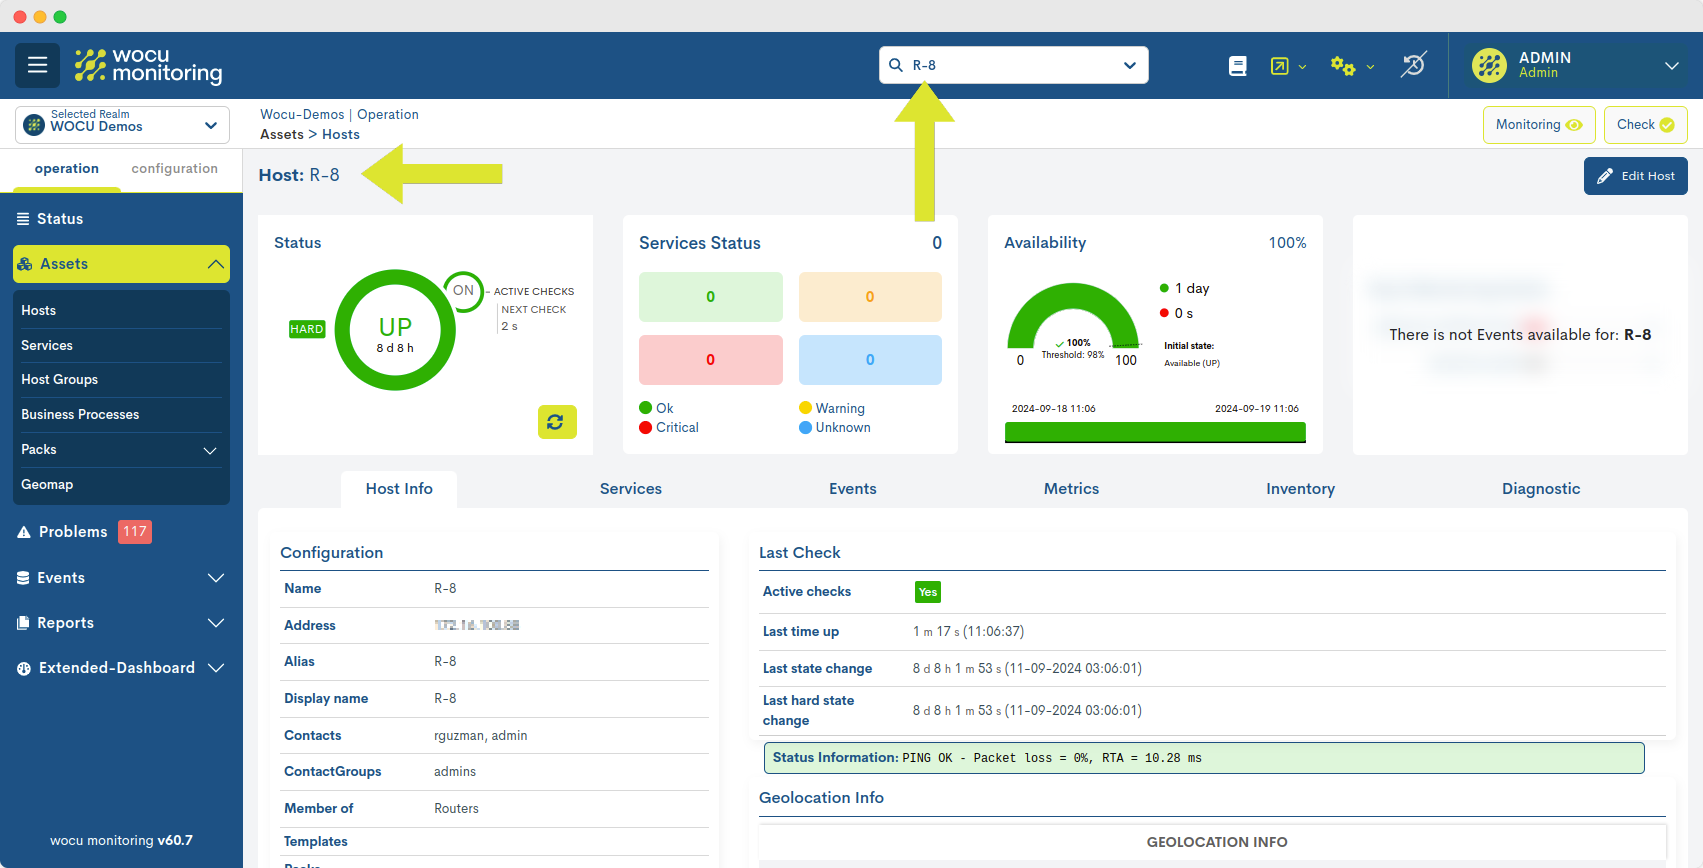Click the Assets cubes icon
The height and width of the screenshot is (868, 1703).
click(x=25, y=264)
